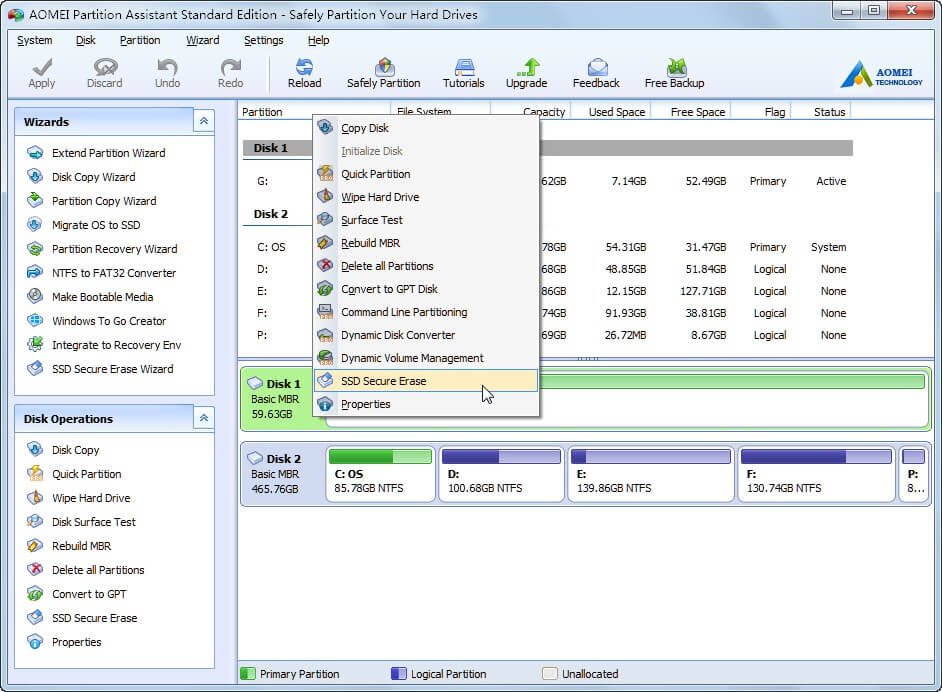
Task: Click highlighted SSD Secure Erase menu entry
Action: pyautogui.click(x=426, y=381)
